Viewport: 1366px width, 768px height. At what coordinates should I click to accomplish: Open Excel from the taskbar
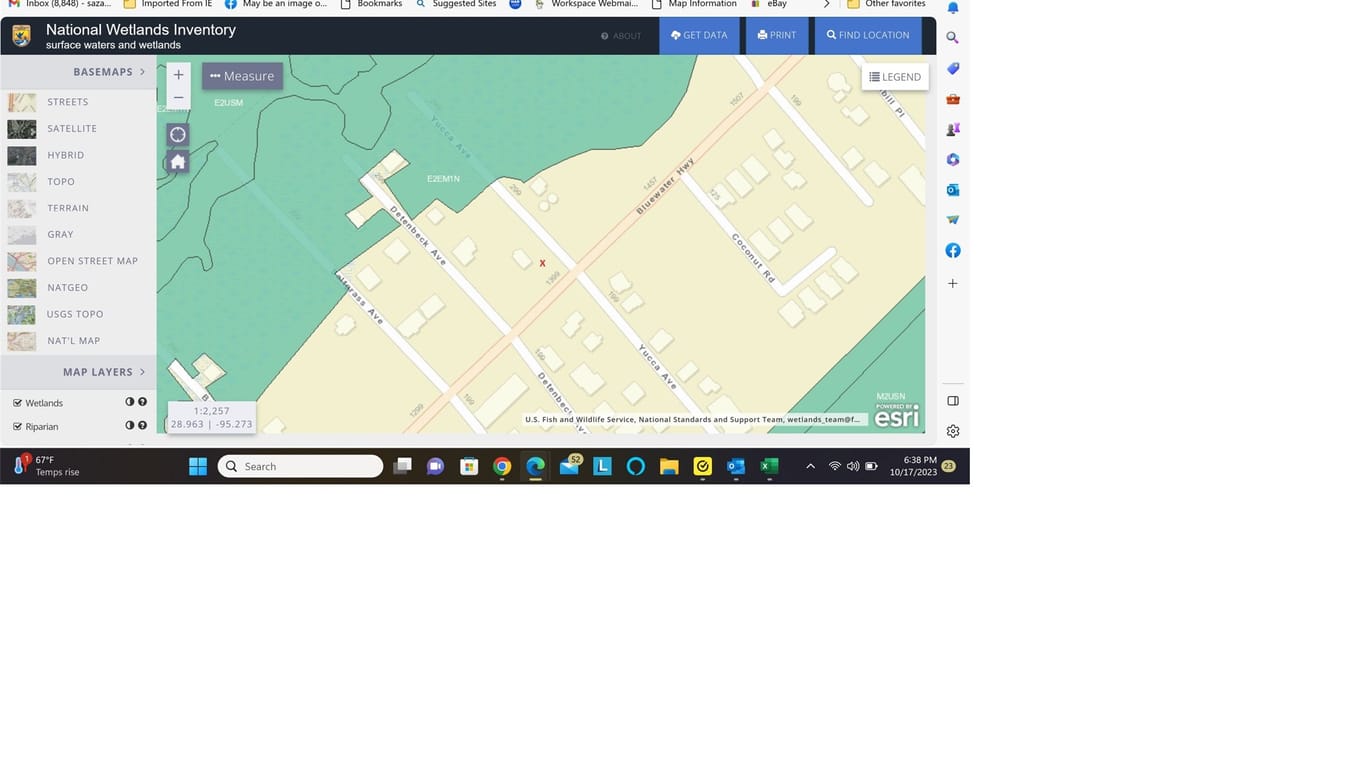tap(769, 466)
